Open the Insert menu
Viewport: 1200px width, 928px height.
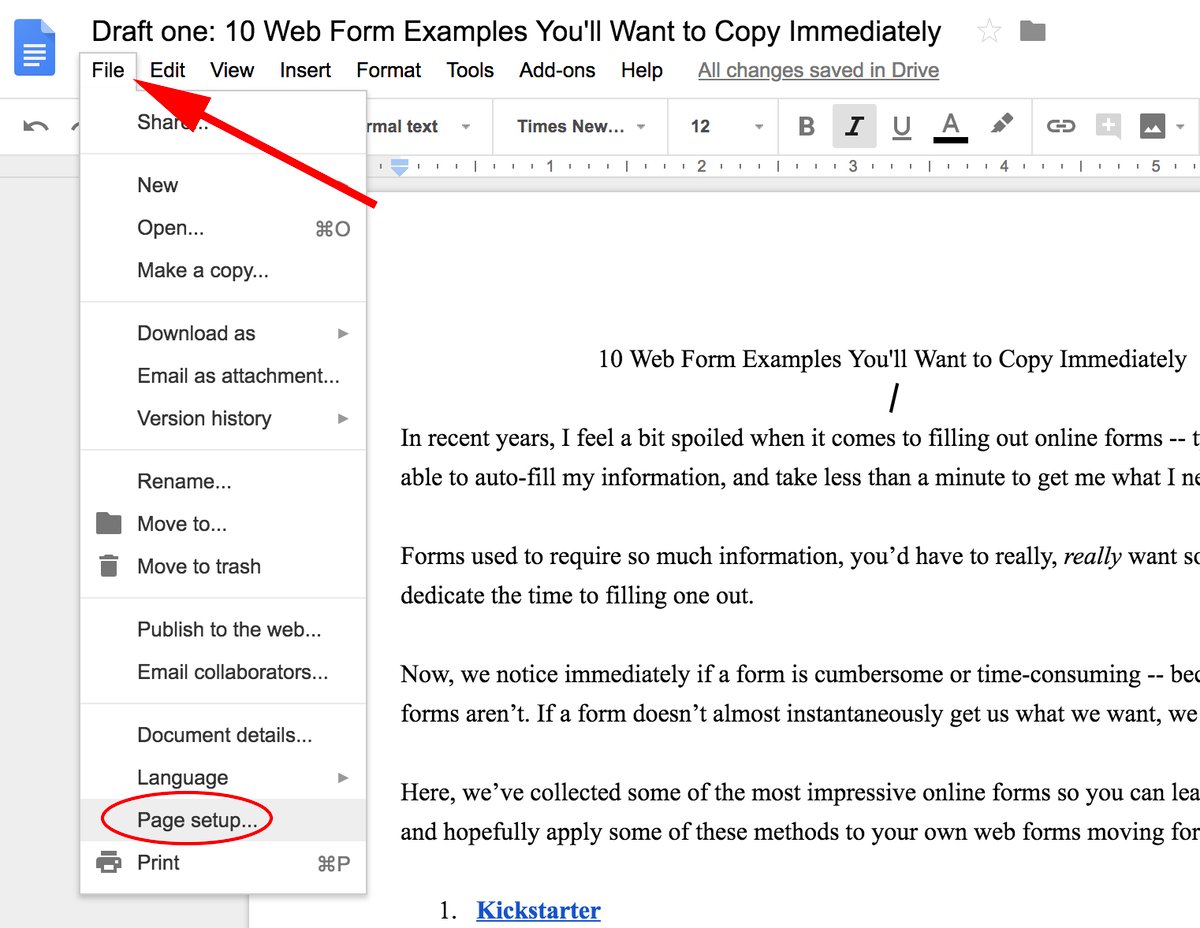[x=305, y=70]
